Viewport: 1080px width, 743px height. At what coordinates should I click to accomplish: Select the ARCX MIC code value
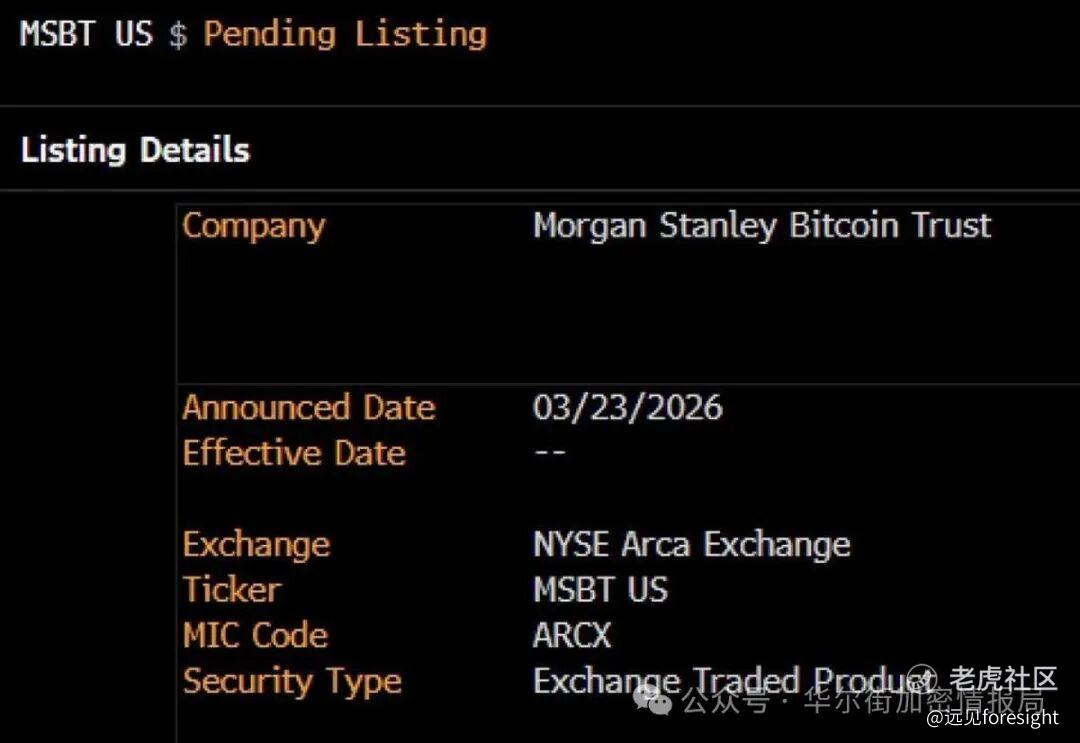(x=572, y=635)
